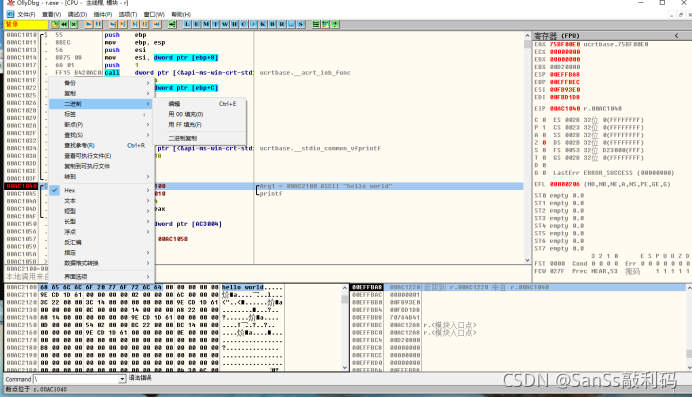The width and height of the screenshot is (692, 398).
Task: Click the step into toolbar icon
Action: [113, 24]
